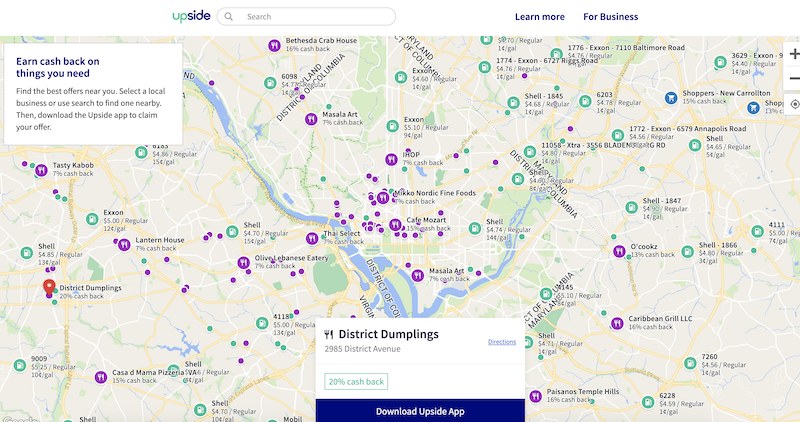Select the 9009 gas station marker
Image resolution: width=800 pixels, height=422 pixels.
[20, 365]
